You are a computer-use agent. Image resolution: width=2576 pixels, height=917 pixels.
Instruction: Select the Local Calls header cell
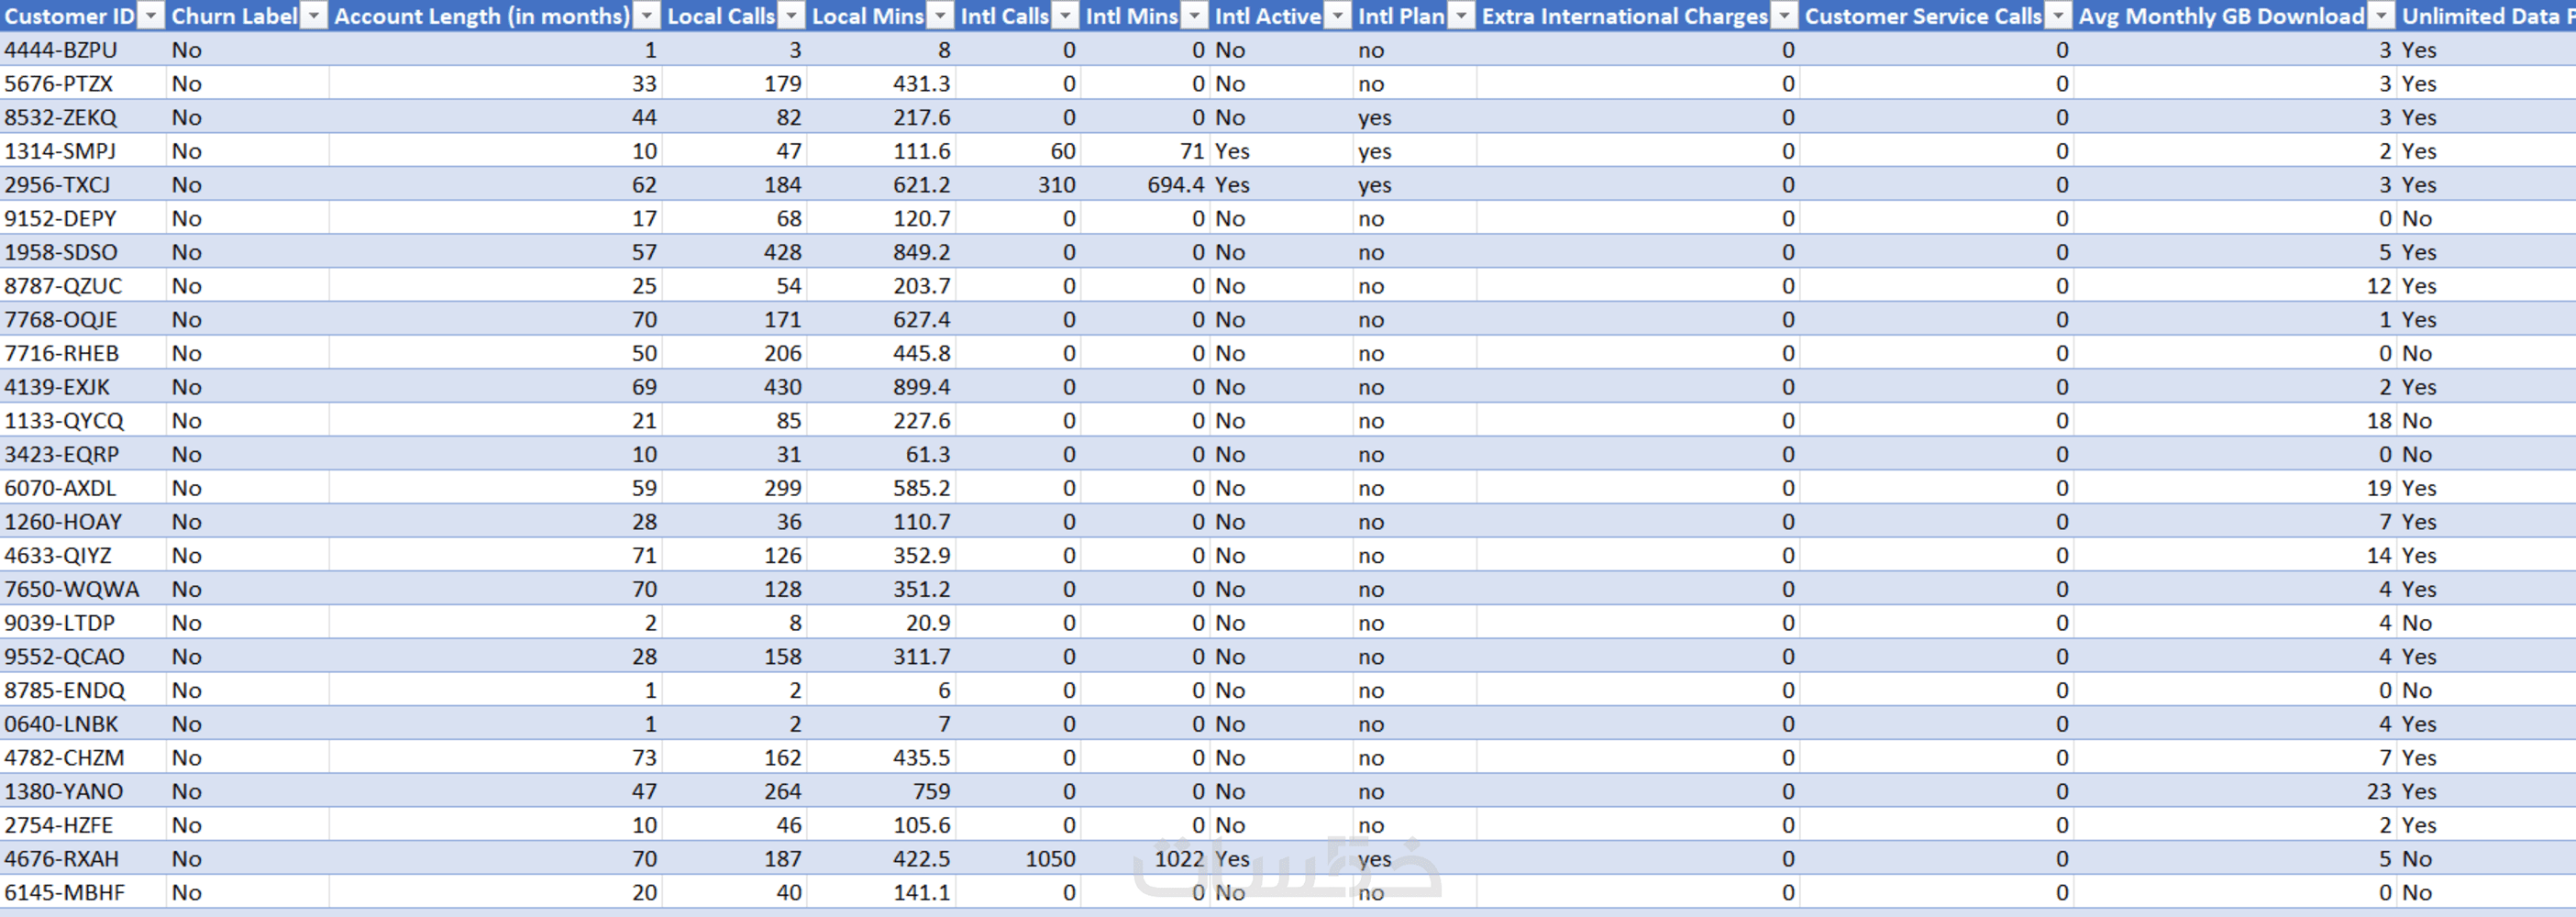(734, 16)
